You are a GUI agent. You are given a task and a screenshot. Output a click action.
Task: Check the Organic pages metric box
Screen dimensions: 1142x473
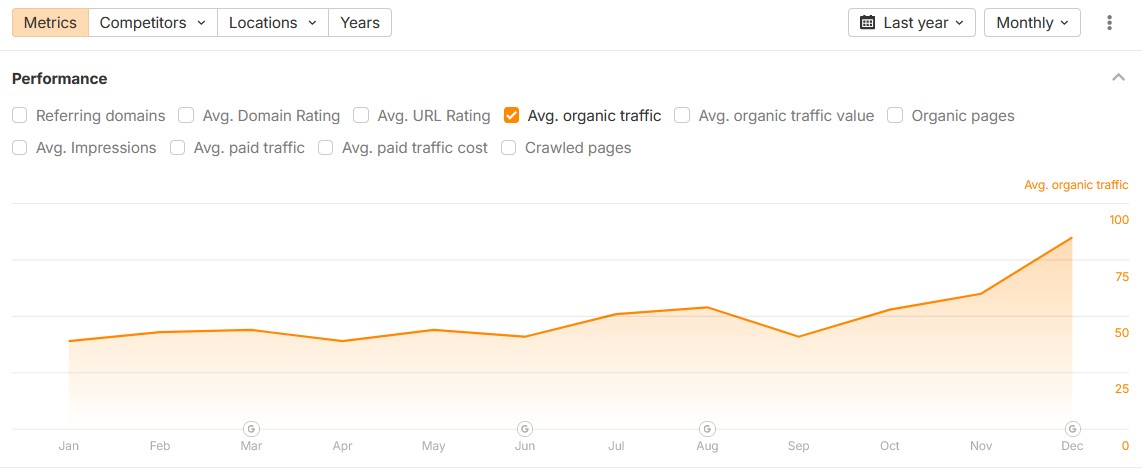point(895,116)
